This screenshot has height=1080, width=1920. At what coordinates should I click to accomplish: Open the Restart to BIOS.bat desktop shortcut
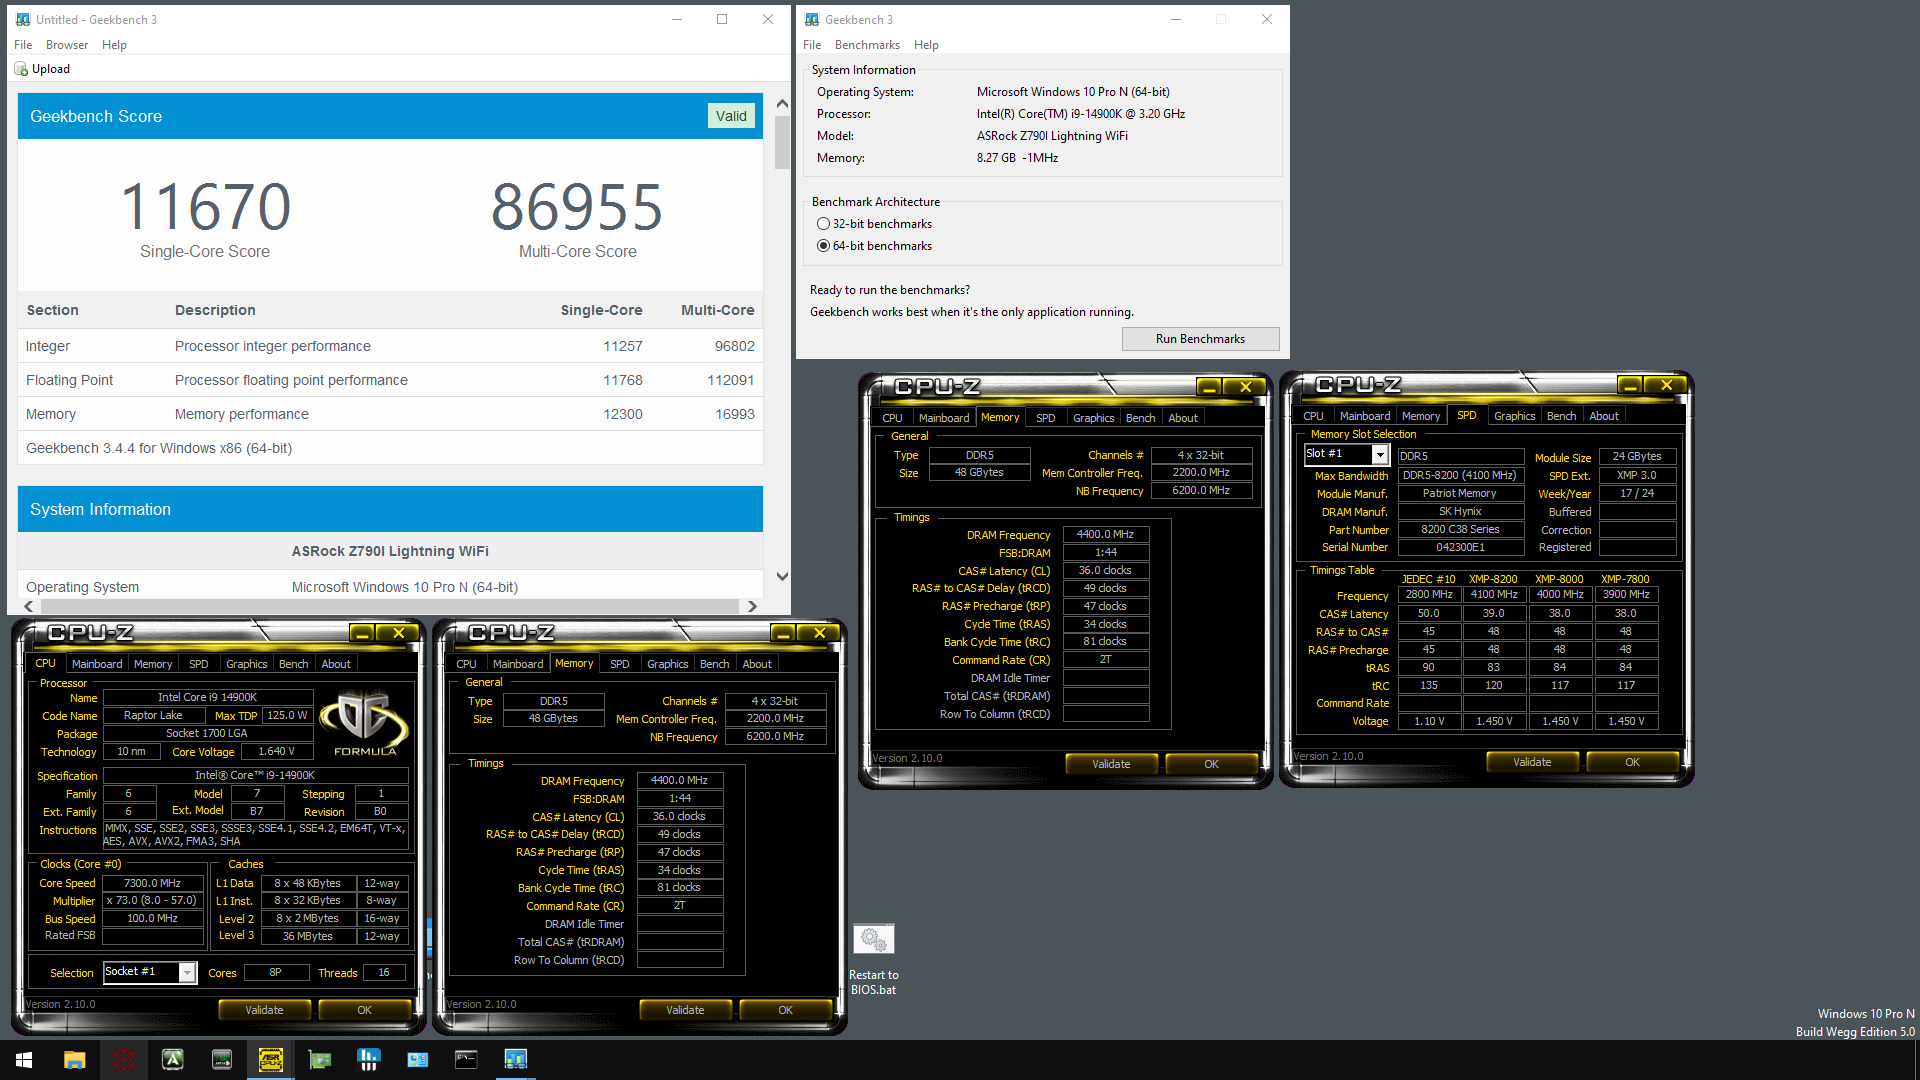(x=873, y=959)
